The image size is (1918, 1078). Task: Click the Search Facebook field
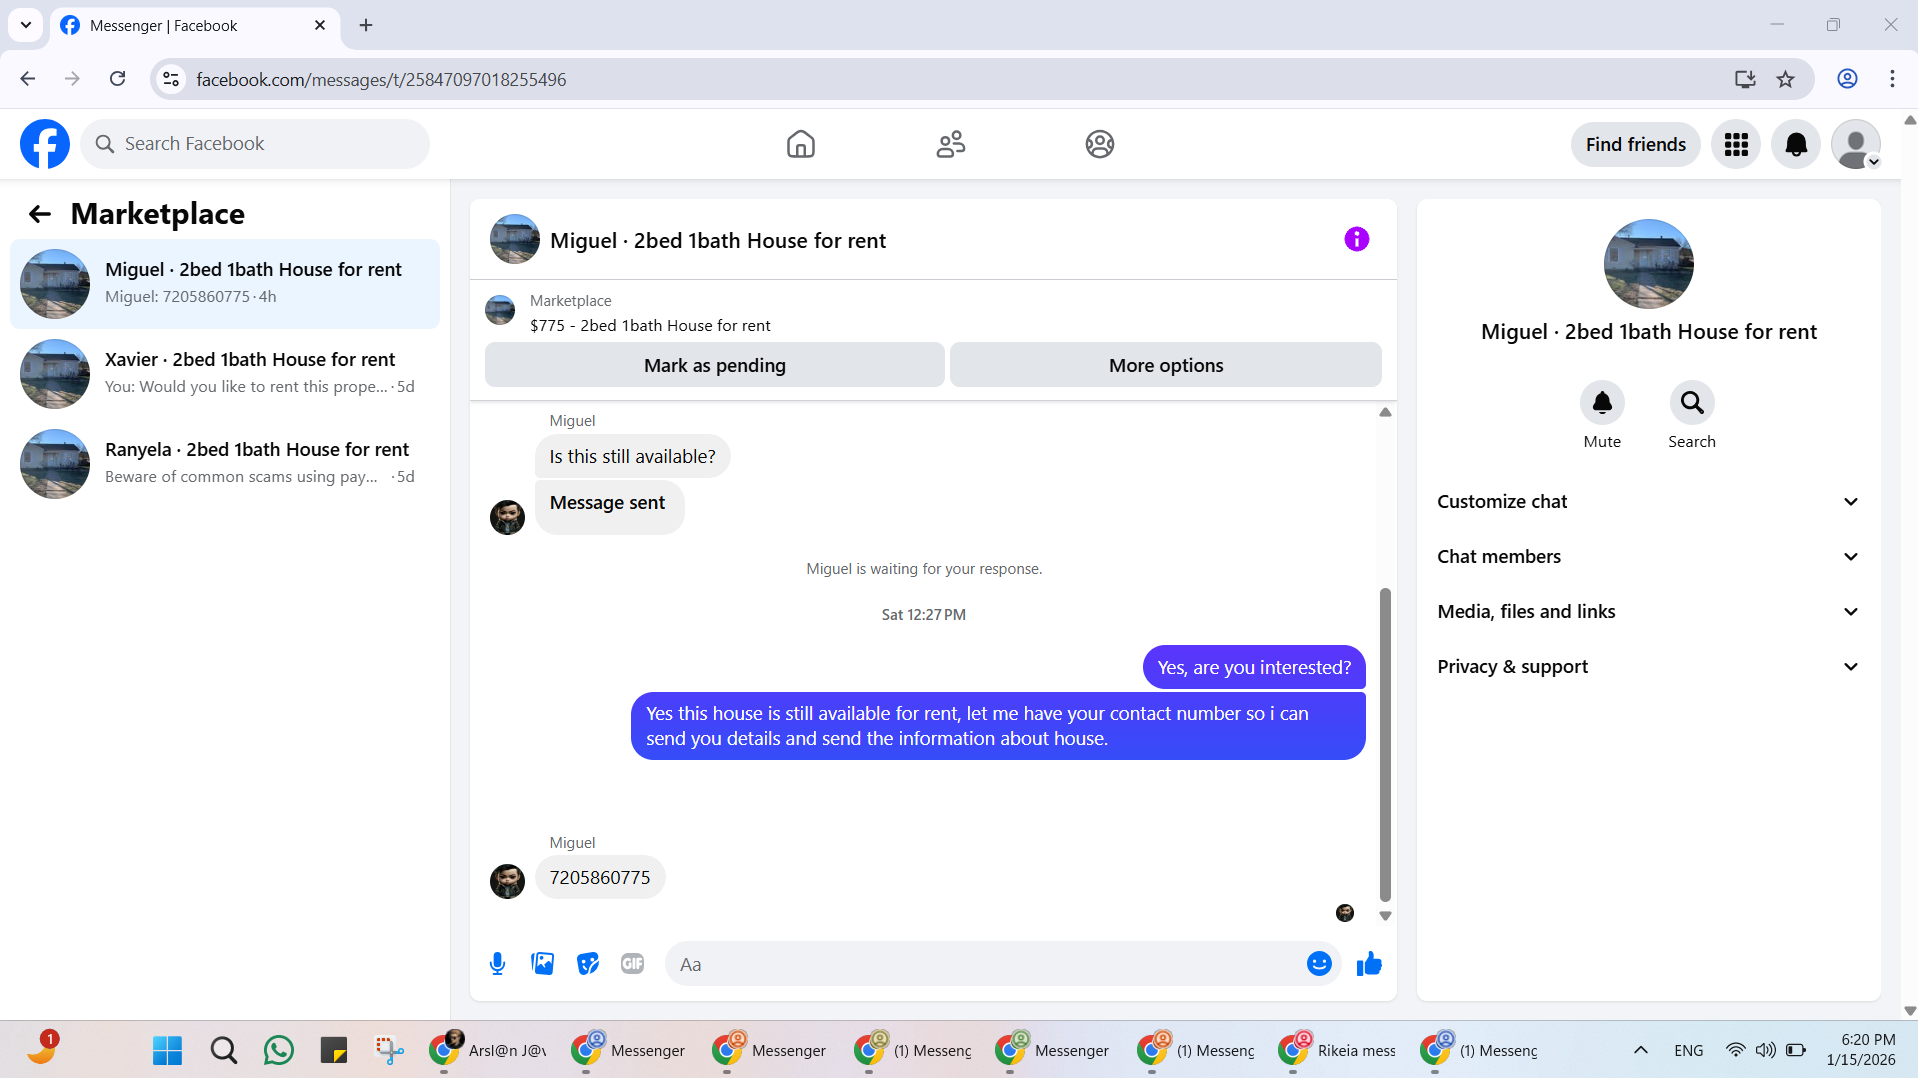[255, 144]
